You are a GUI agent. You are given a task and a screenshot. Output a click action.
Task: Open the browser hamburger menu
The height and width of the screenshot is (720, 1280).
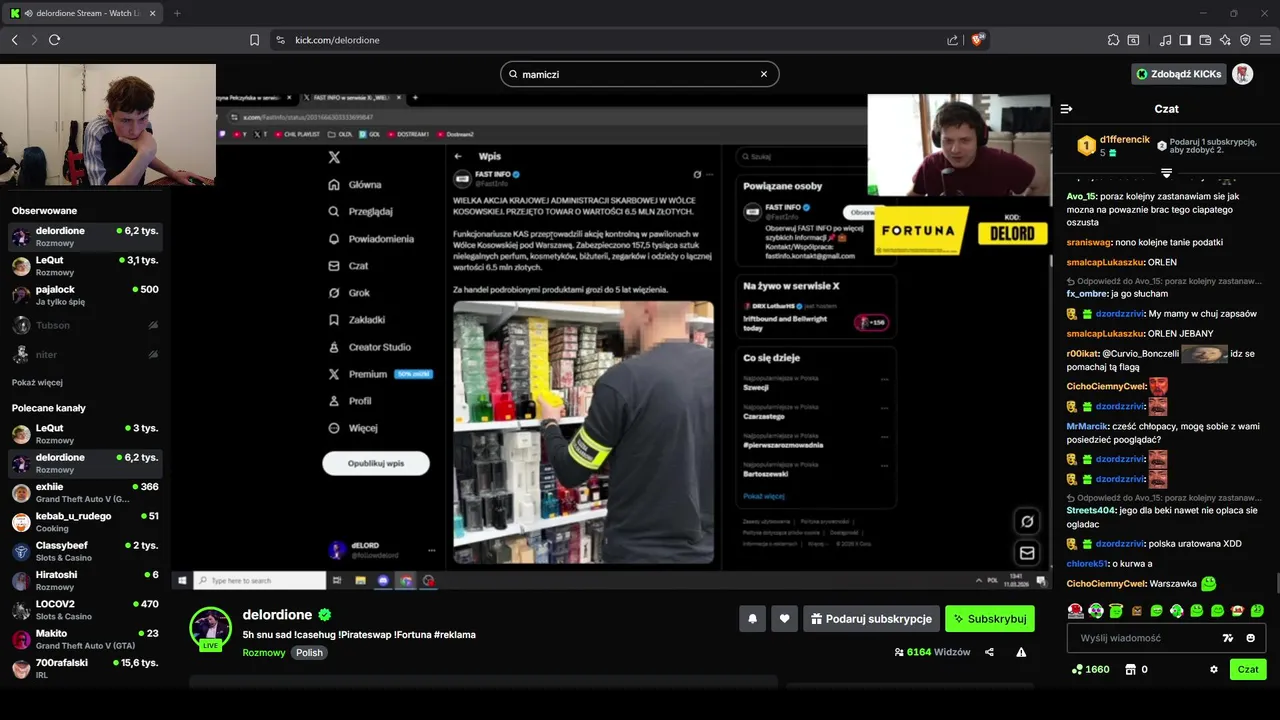point(1265,40)
